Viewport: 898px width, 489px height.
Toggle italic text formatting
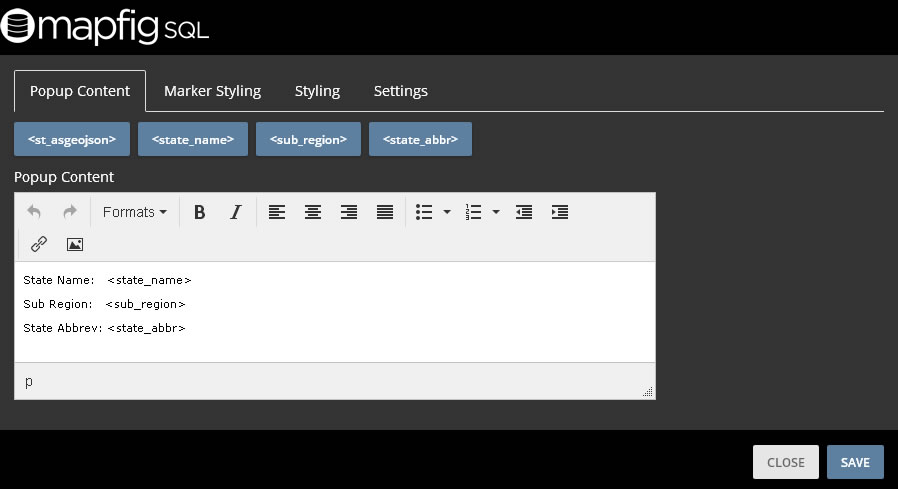coord(236,212)
